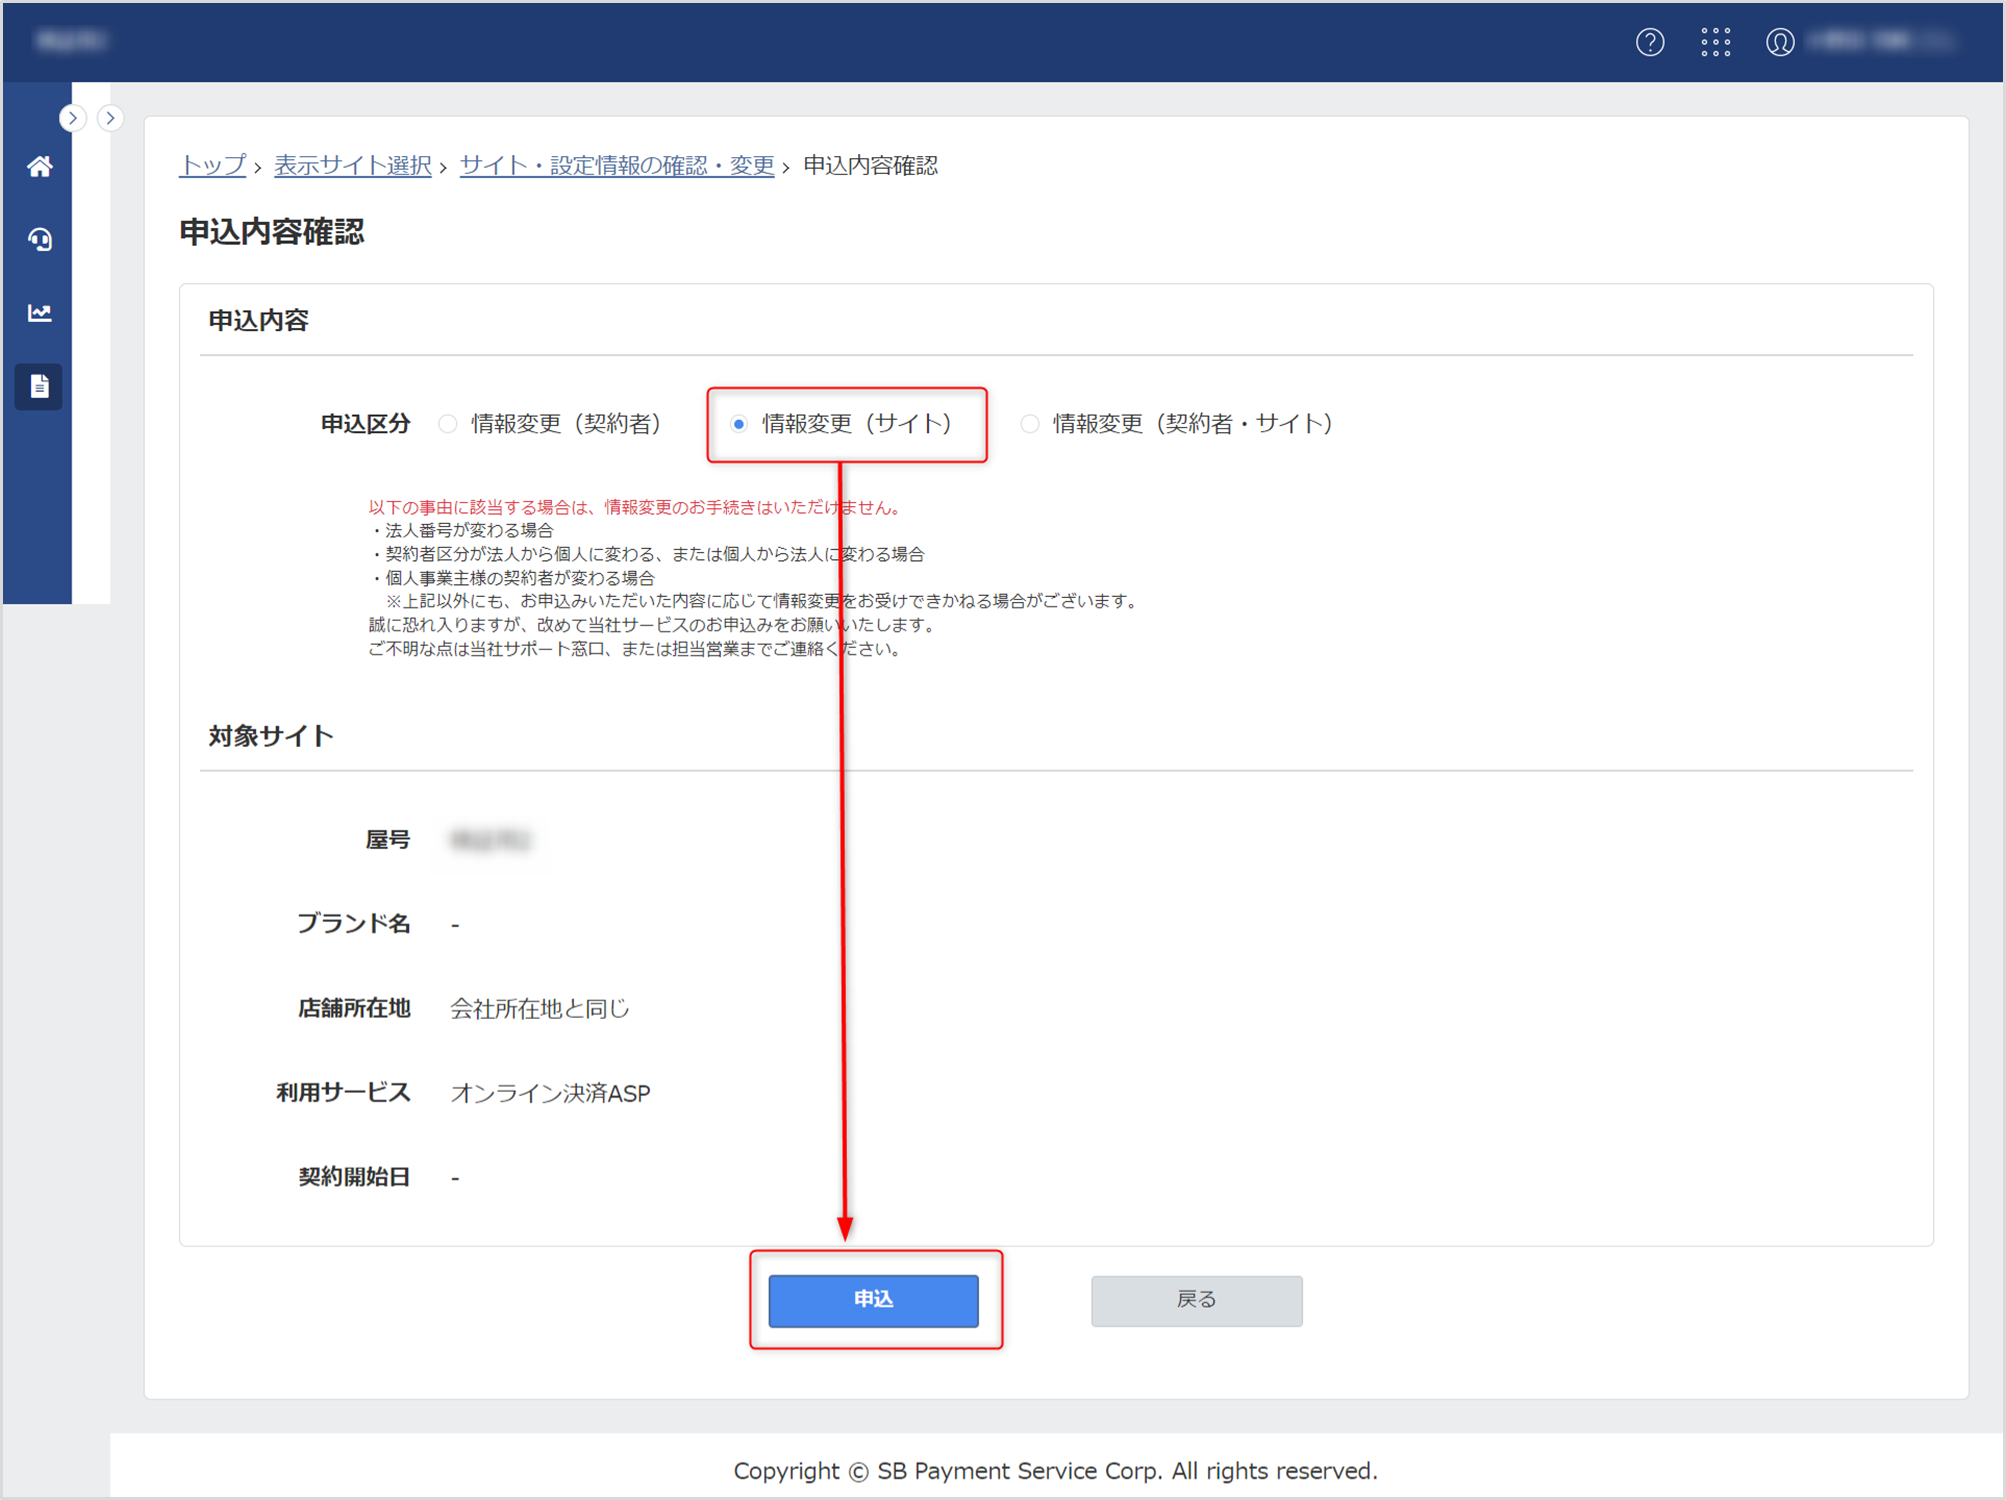The image size is (2006, 1500).
Task: Go to トップ breadcrumb link
Action: (212, 165)
